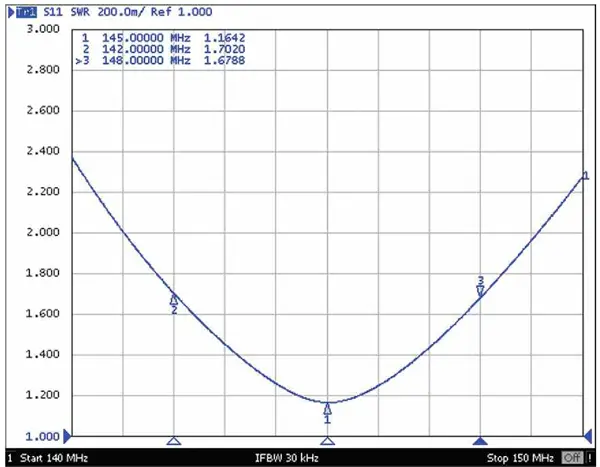Click marker 1 at the SWR curve minimum
Viewport: 600px width, 467px height.
coord(327,408)
